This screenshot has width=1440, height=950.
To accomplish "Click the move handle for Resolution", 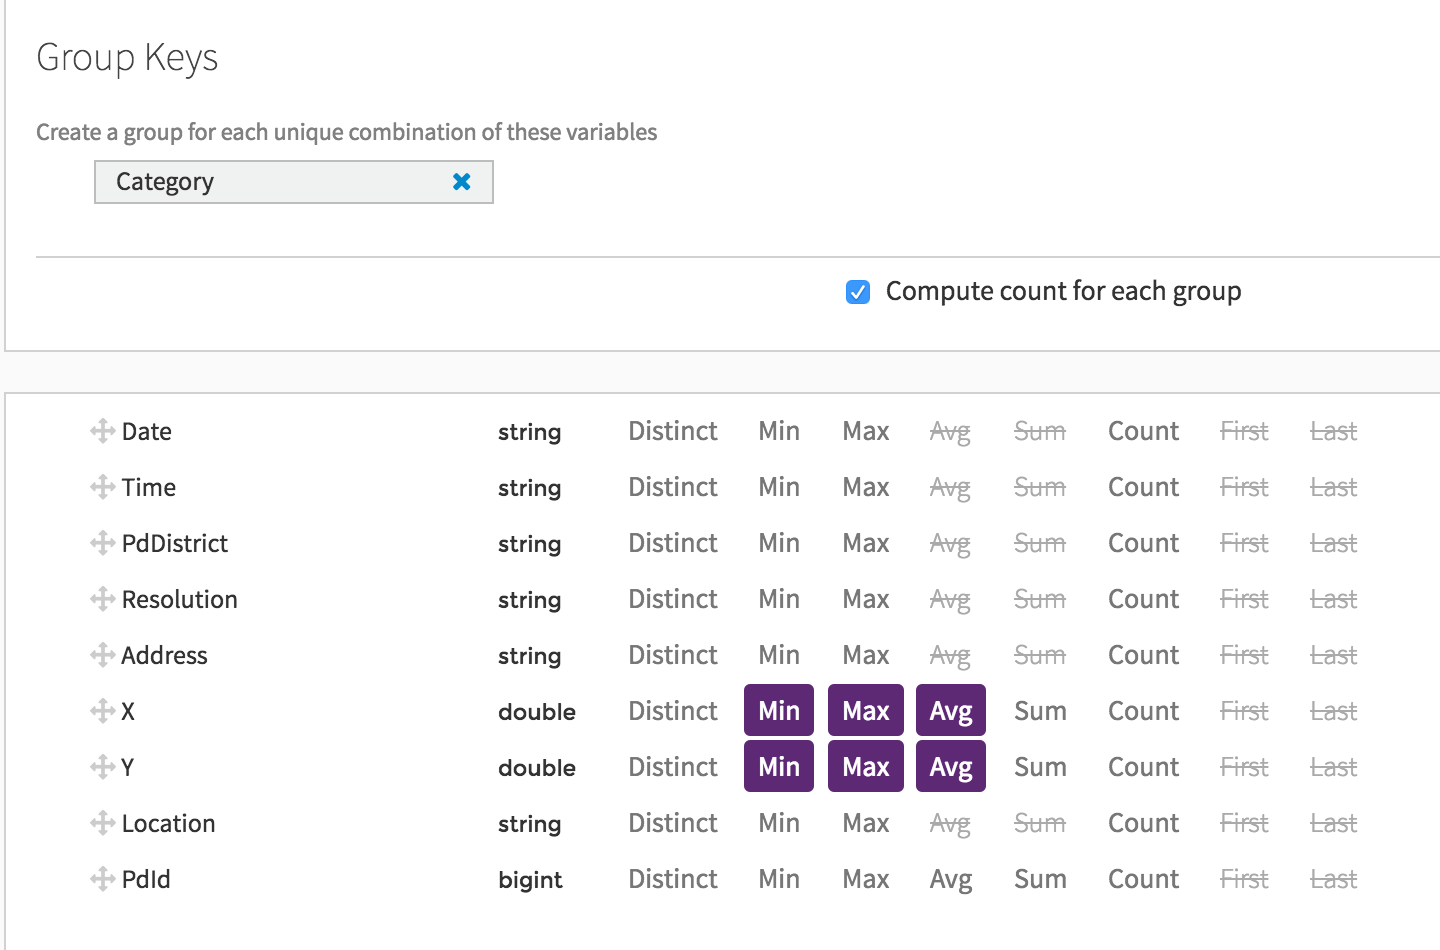I will click(102, 599).
